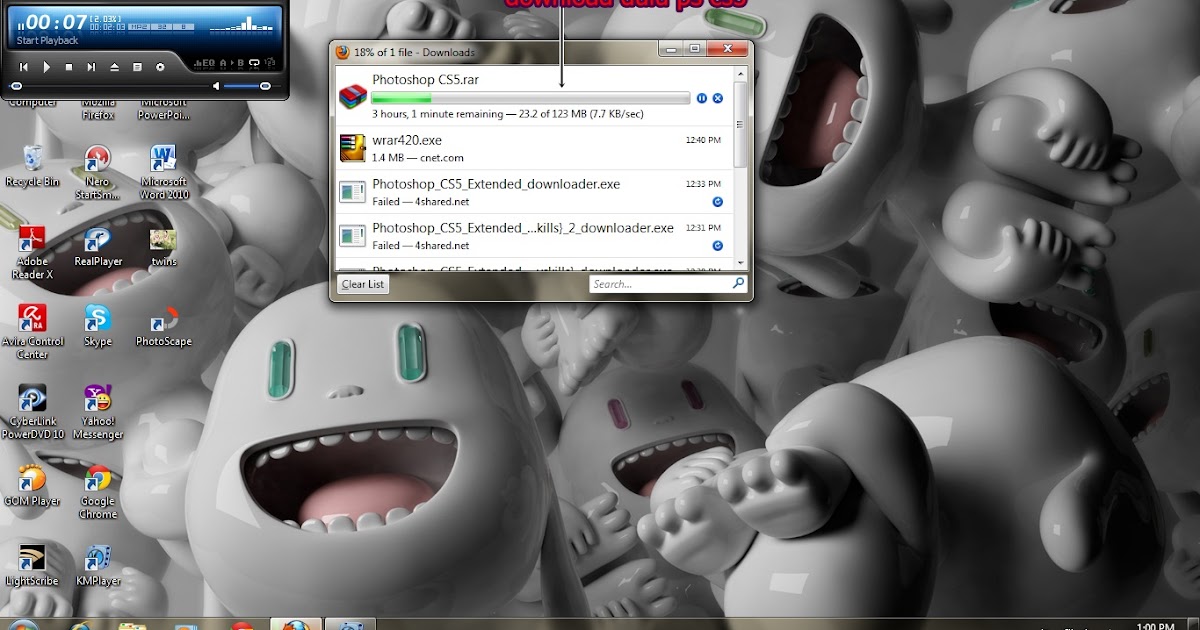This screenshot has height=630, width=1200.
Task: Click the wrar420.exe installer icon
Action: [352, 147]
